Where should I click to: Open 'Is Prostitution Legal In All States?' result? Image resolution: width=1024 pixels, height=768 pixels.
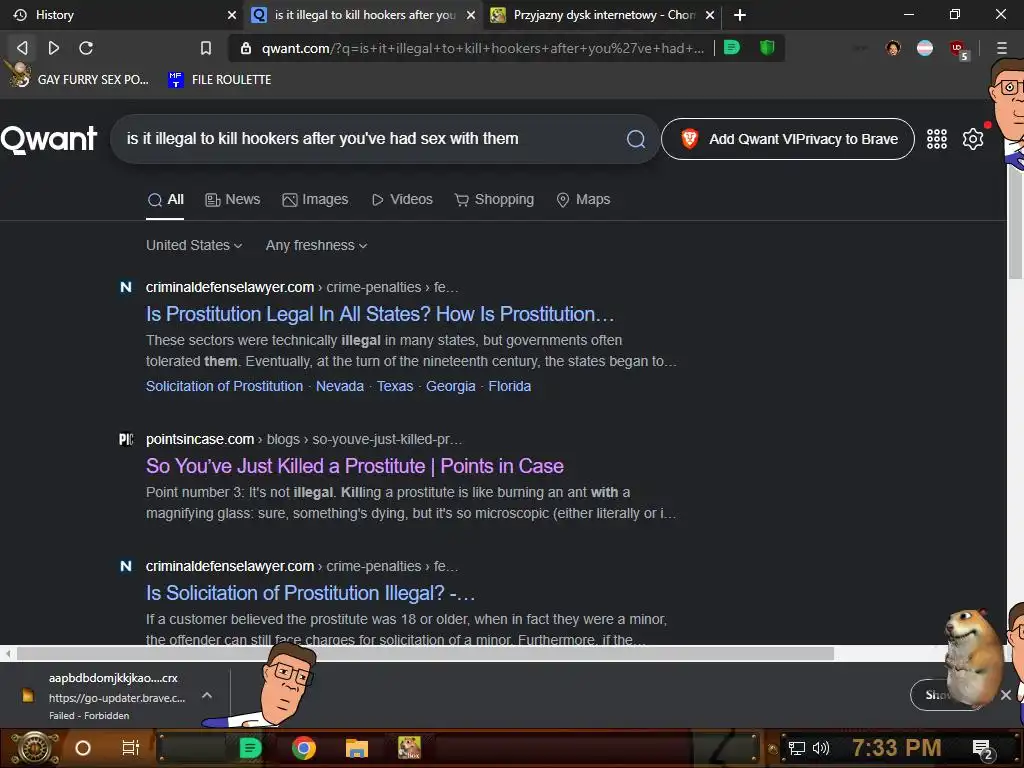(x=380, y=314)
